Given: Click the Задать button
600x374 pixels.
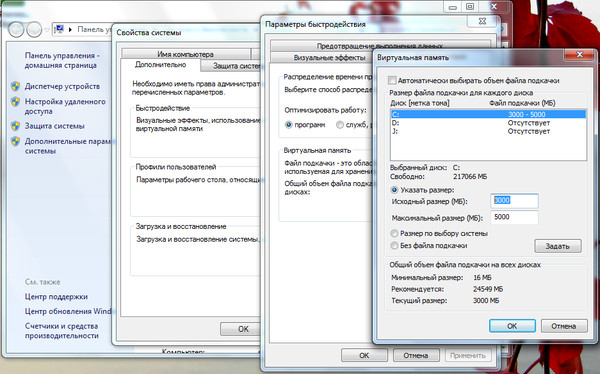Looking at the screenshot, I should [x=558, y=246].
